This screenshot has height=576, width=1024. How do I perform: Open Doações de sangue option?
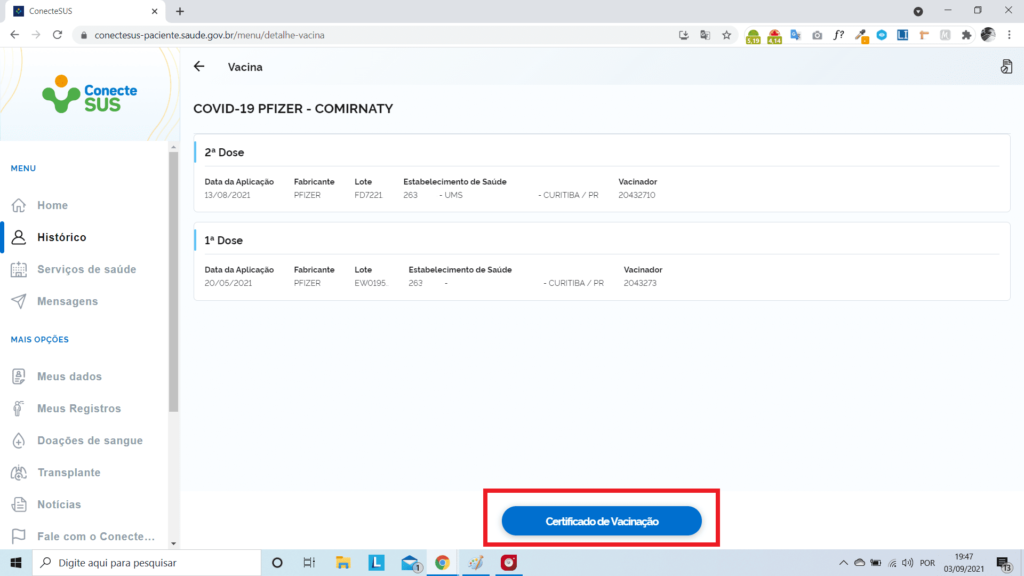coord(89,441)
